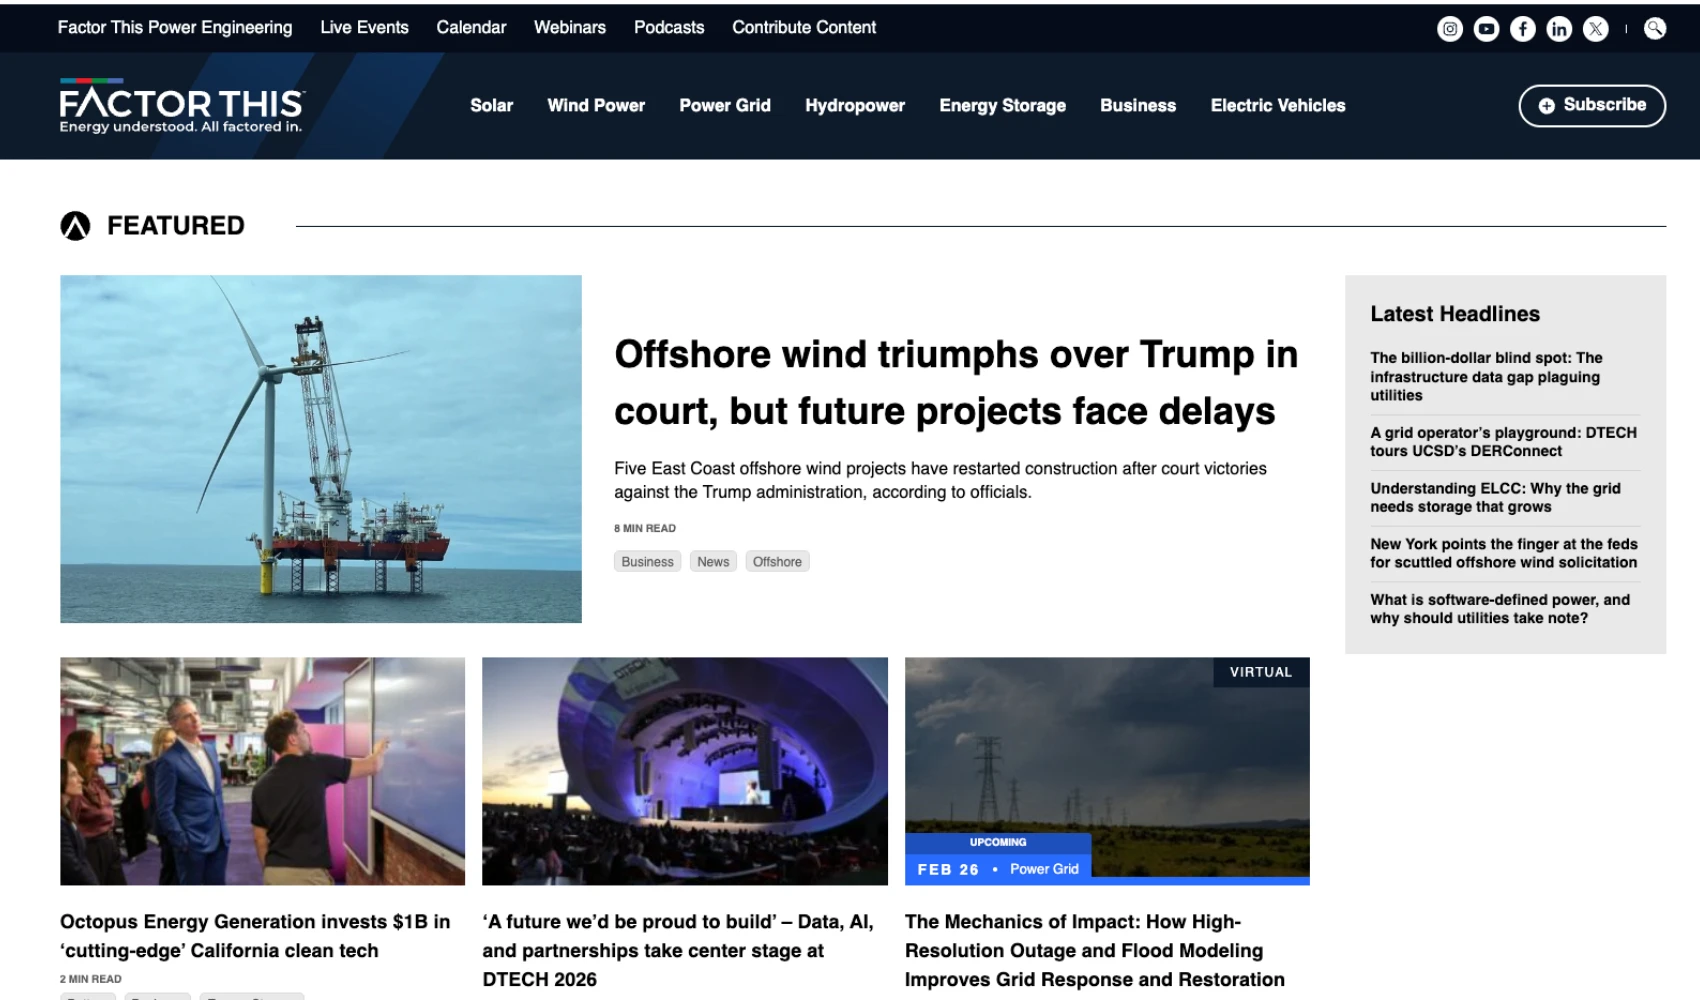Open the Wind Power menu item
Viewport: 1700px width, 1000px height.
pyautogui.click(x=596, y=105)
